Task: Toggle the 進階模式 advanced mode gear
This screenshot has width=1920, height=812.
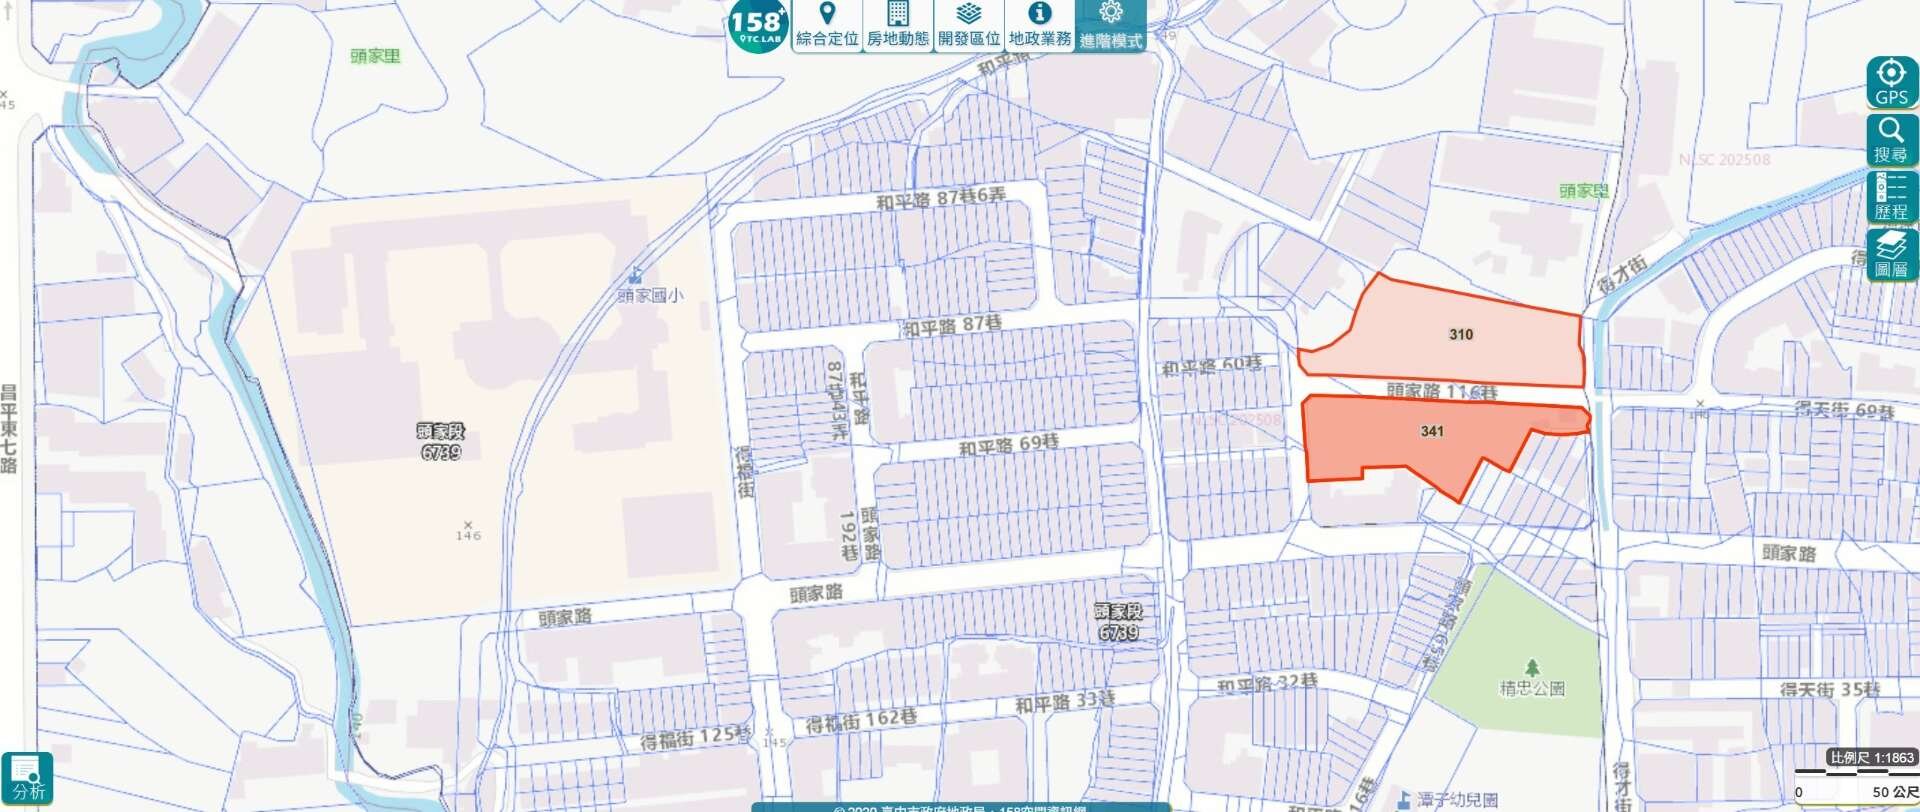Action: [x=1110, y=26]
